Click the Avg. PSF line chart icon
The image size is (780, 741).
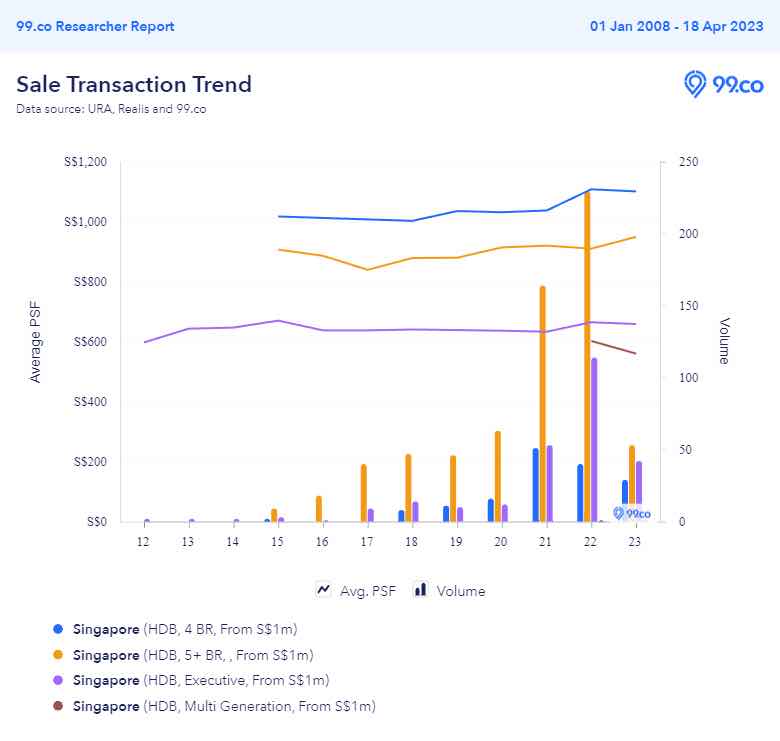click(323, 590)
